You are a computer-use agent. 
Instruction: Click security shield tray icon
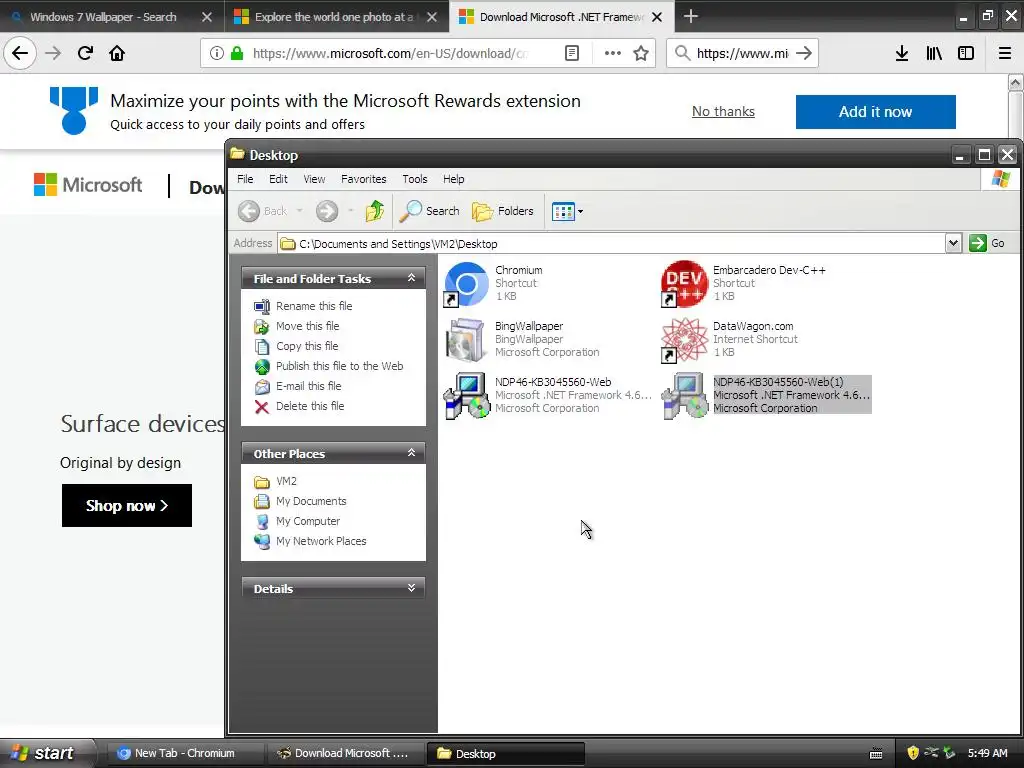tap(912, 753)
